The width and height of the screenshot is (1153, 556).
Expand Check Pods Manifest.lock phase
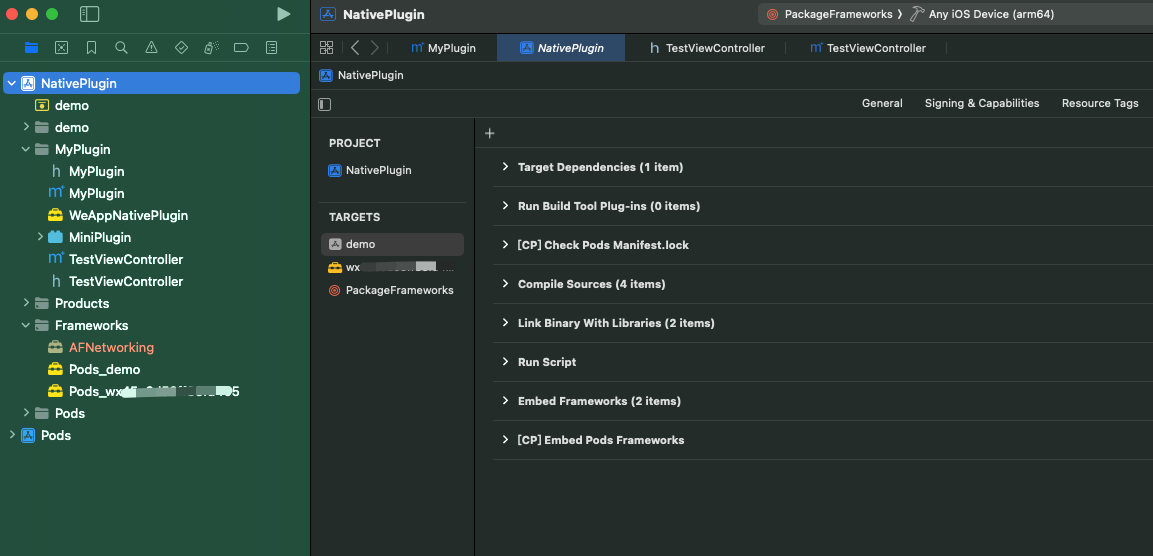coord(505,245)
